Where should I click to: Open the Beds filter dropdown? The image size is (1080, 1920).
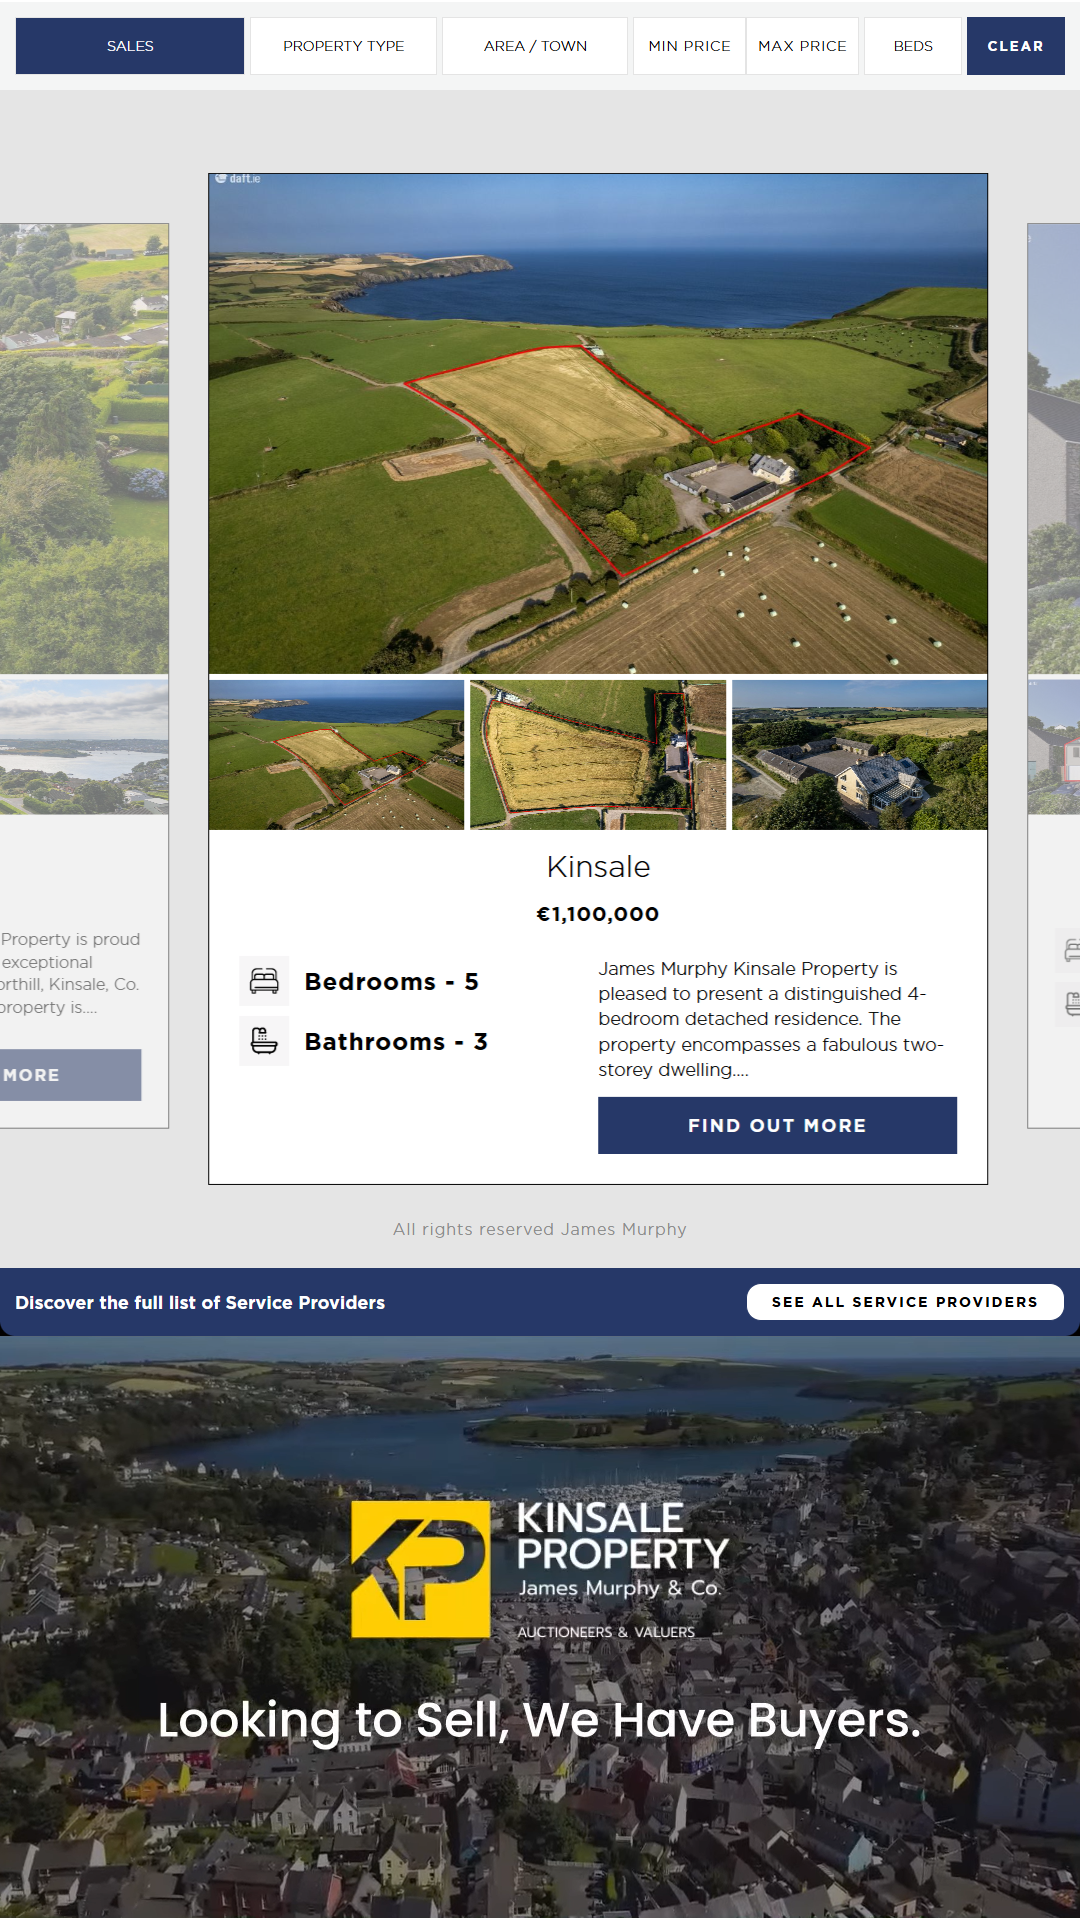(x=913, y=46)
